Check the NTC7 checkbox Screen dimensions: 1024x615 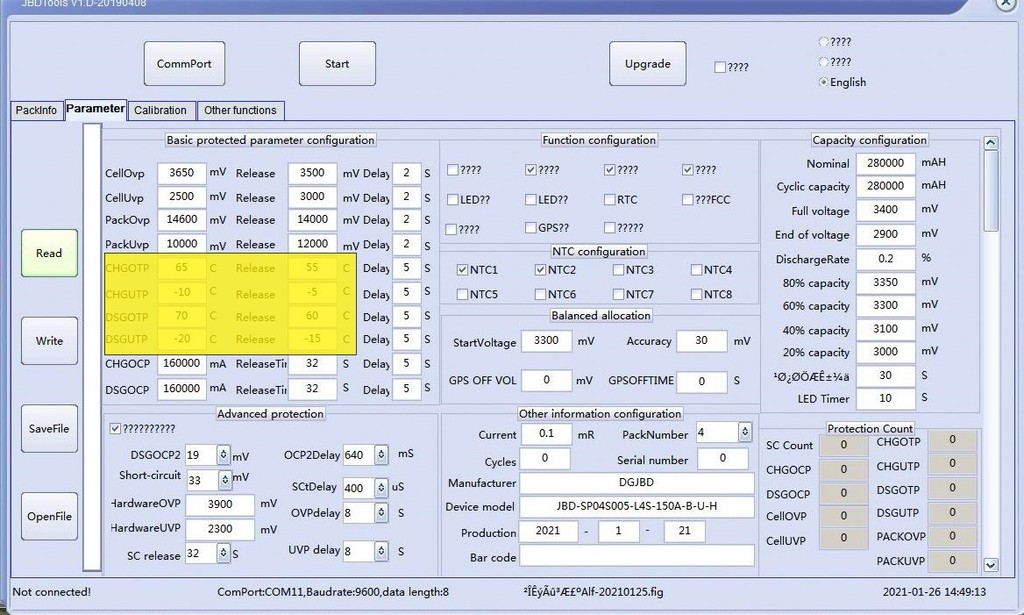tap(618, 294)
